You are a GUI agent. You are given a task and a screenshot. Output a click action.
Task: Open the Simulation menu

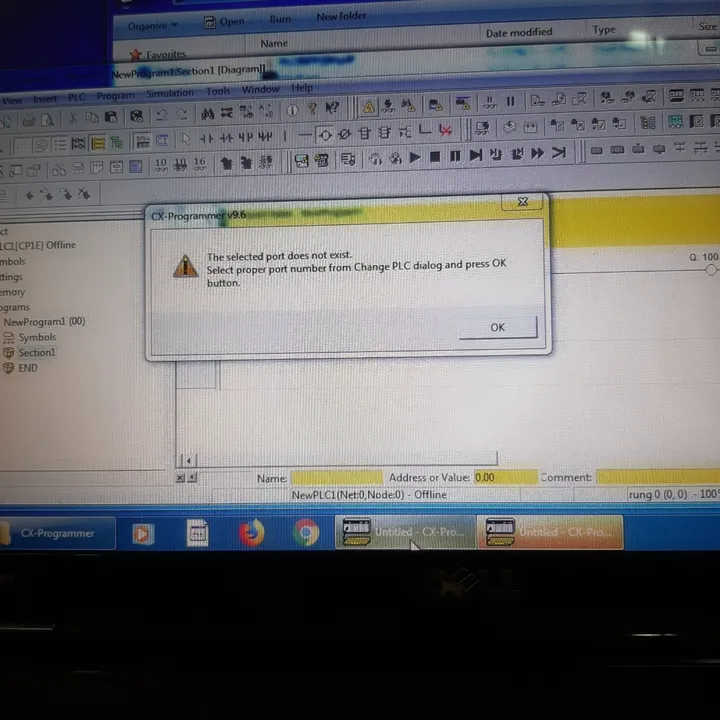pos(170,93)
